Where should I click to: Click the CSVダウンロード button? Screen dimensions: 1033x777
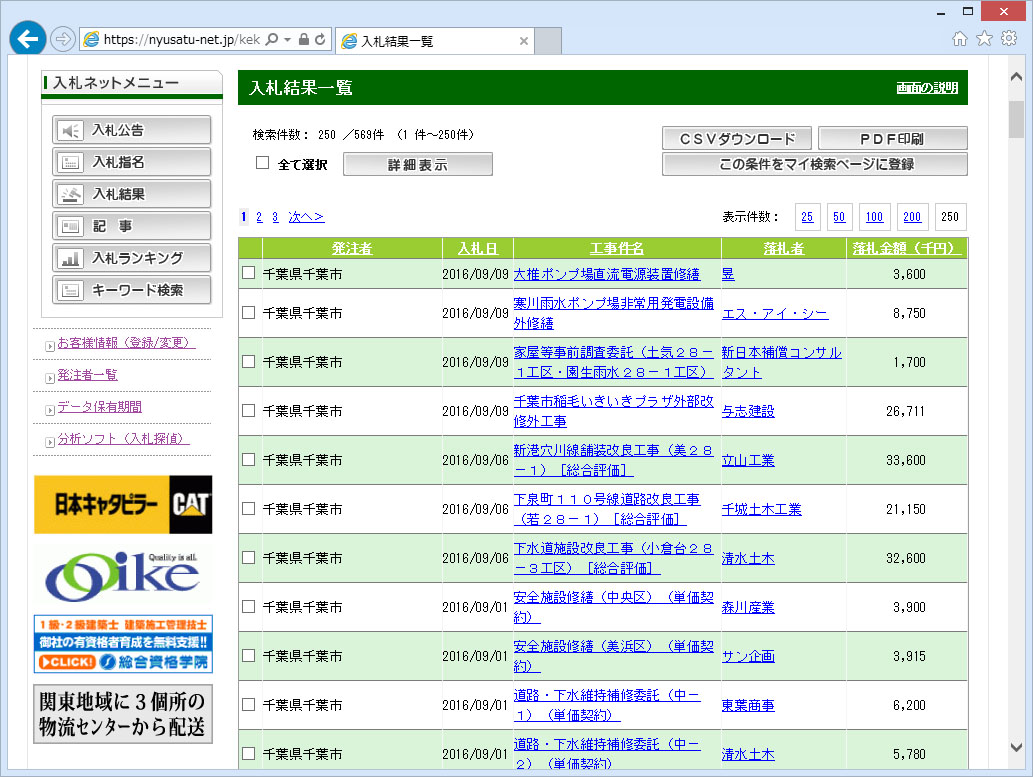click(737, 138)
